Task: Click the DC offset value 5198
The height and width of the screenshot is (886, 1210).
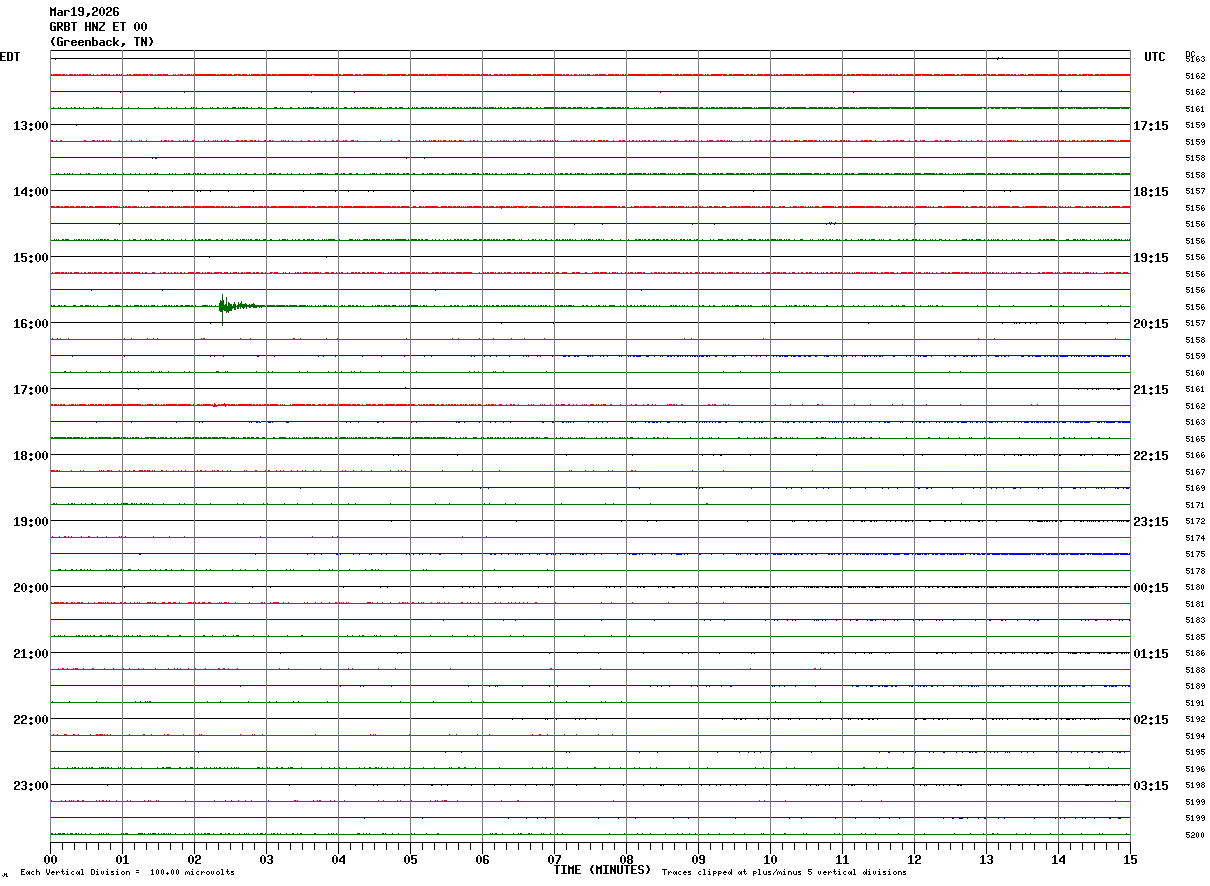Action: [x=1195, y=786]
